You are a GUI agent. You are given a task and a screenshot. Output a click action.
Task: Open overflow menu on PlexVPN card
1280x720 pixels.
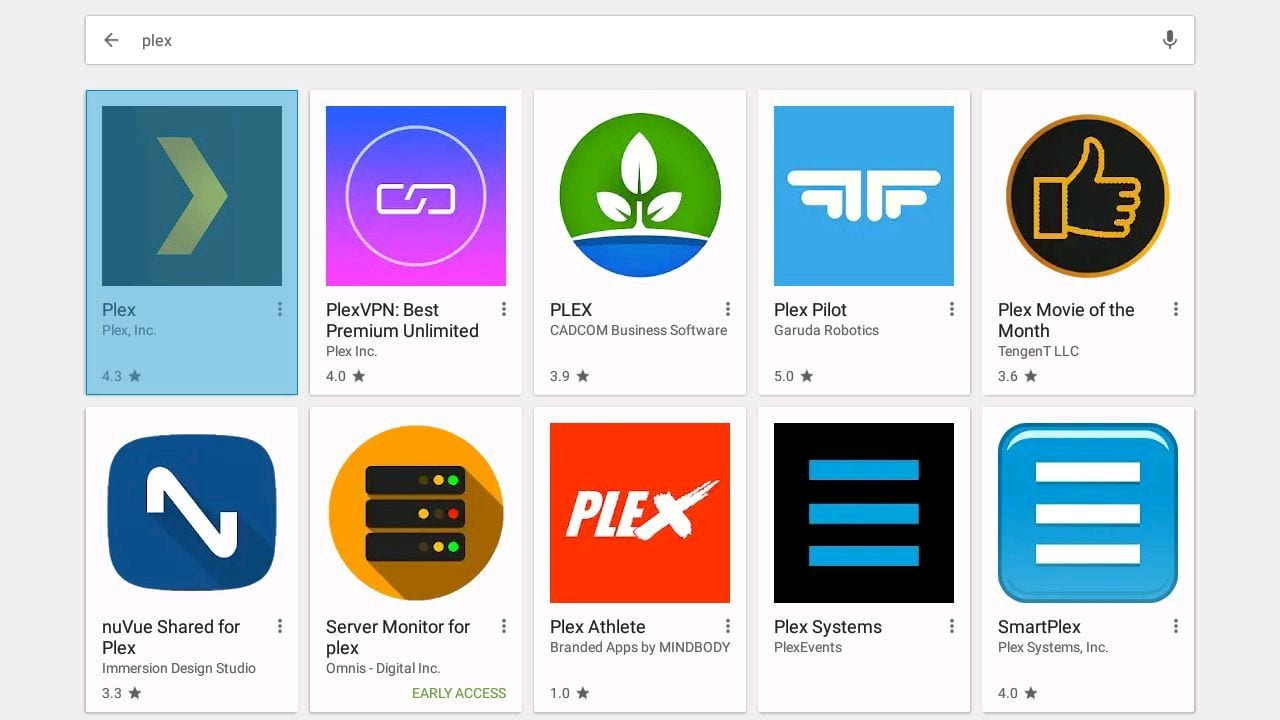point(504,310)
